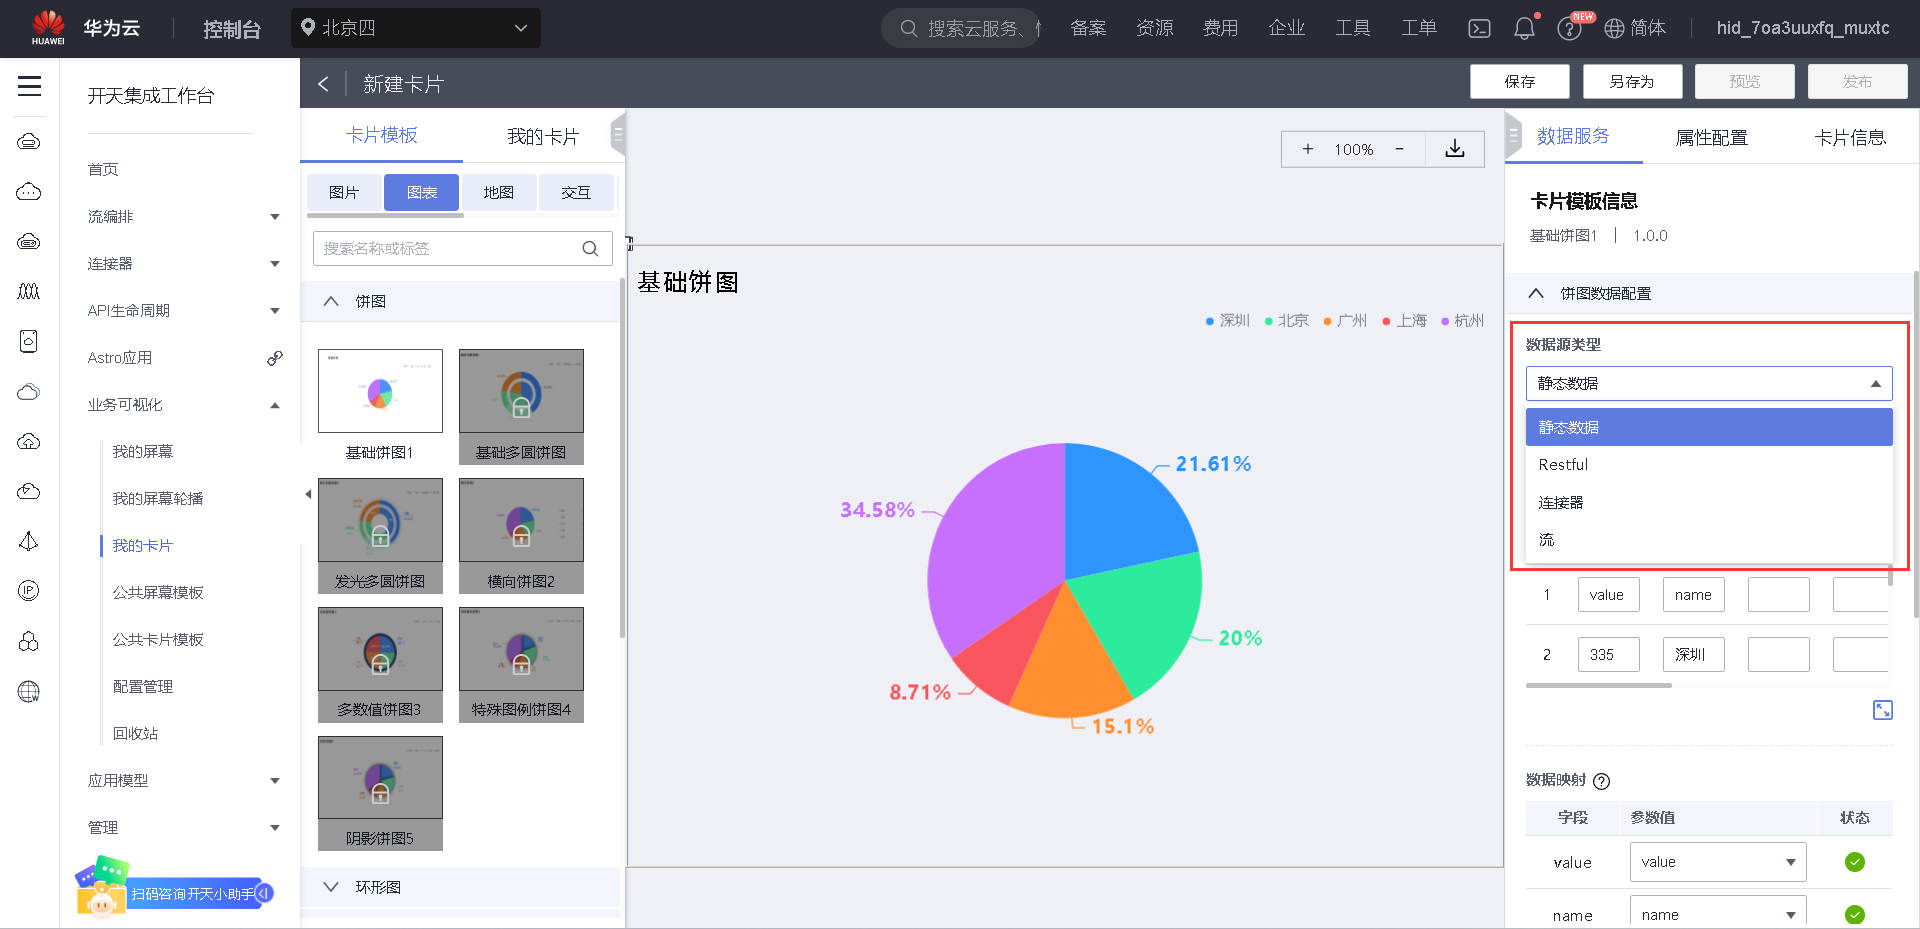Open the hamburger menu icon
Screen dimensions: 1920x929
pyautogui.click(x=29, y=86)
